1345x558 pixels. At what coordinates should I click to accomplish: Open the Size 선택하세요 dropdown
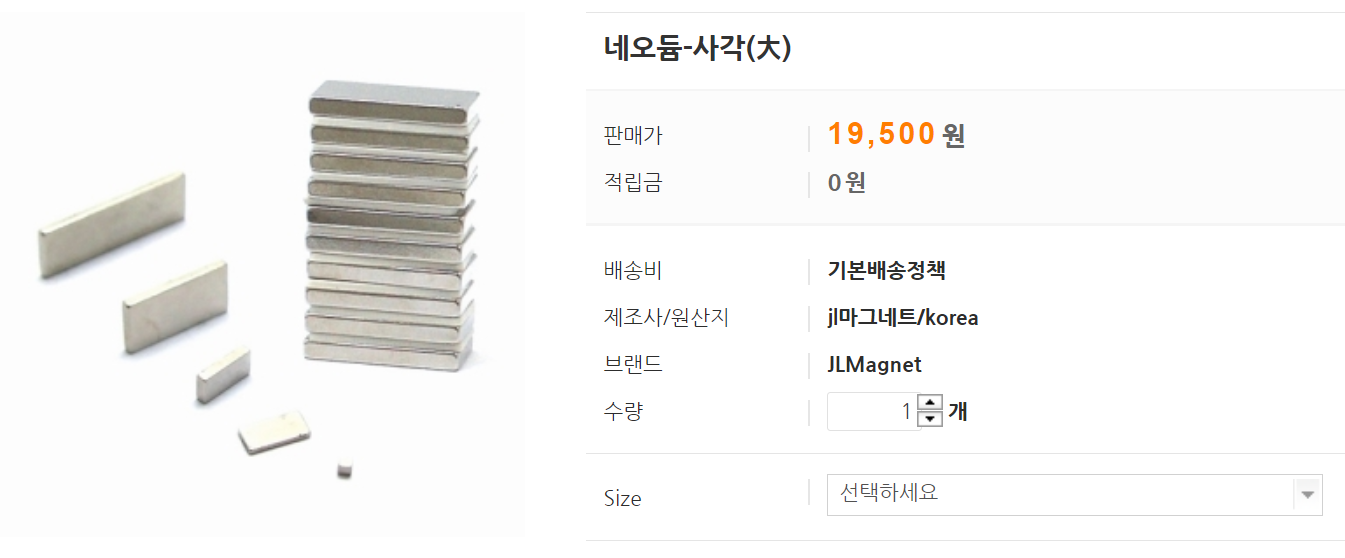pyautogui.click(x=1060, y=494)
